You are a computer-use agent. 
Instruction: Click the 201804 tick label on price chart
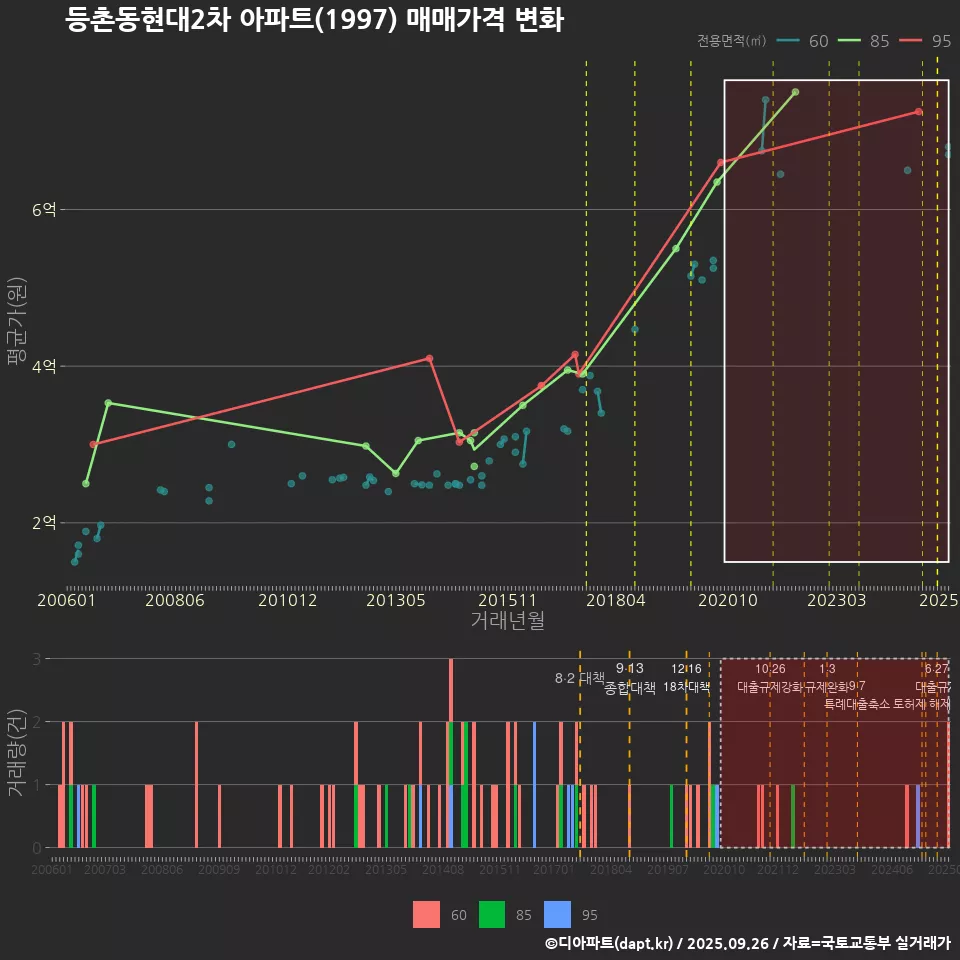(614, 600)
